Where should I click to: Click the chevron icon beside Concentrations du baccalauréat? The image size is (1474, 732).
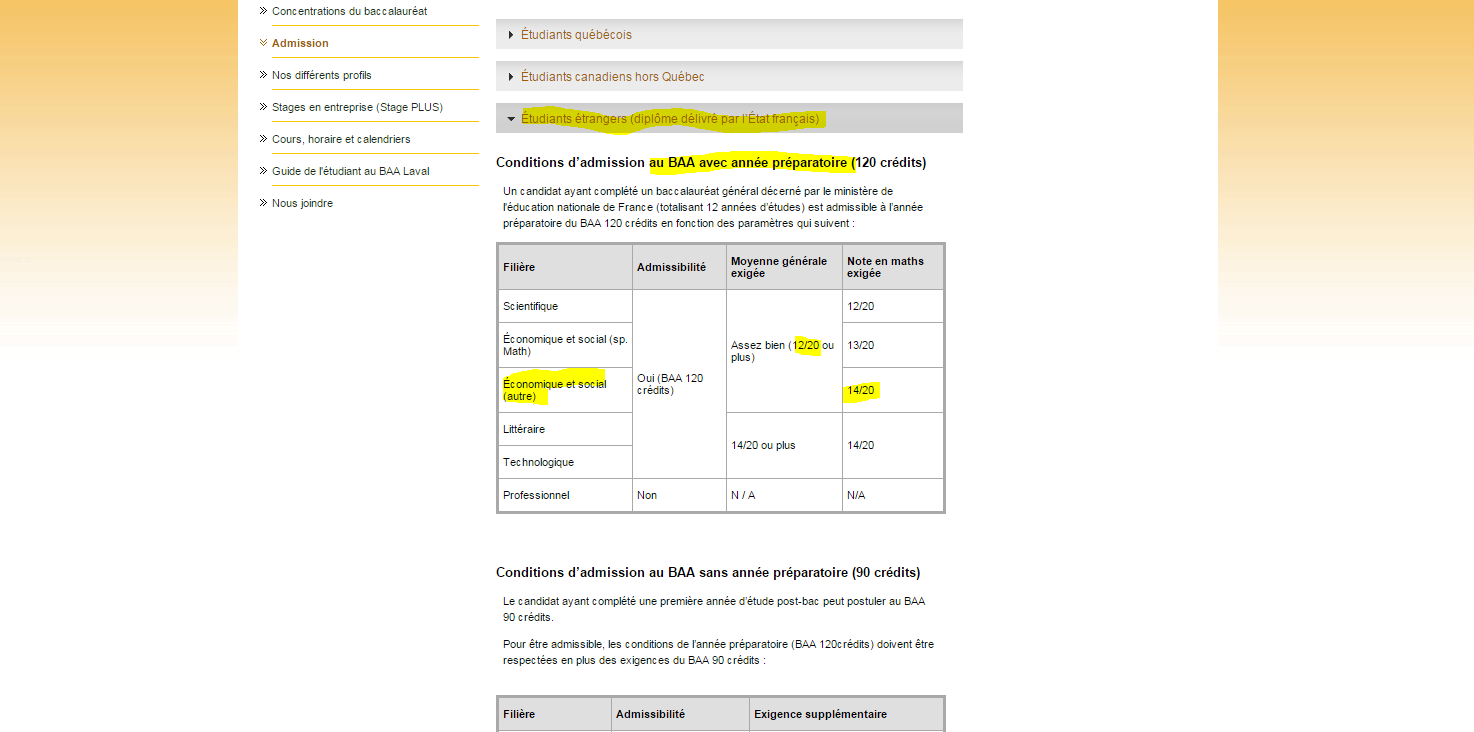click(262, 11)
